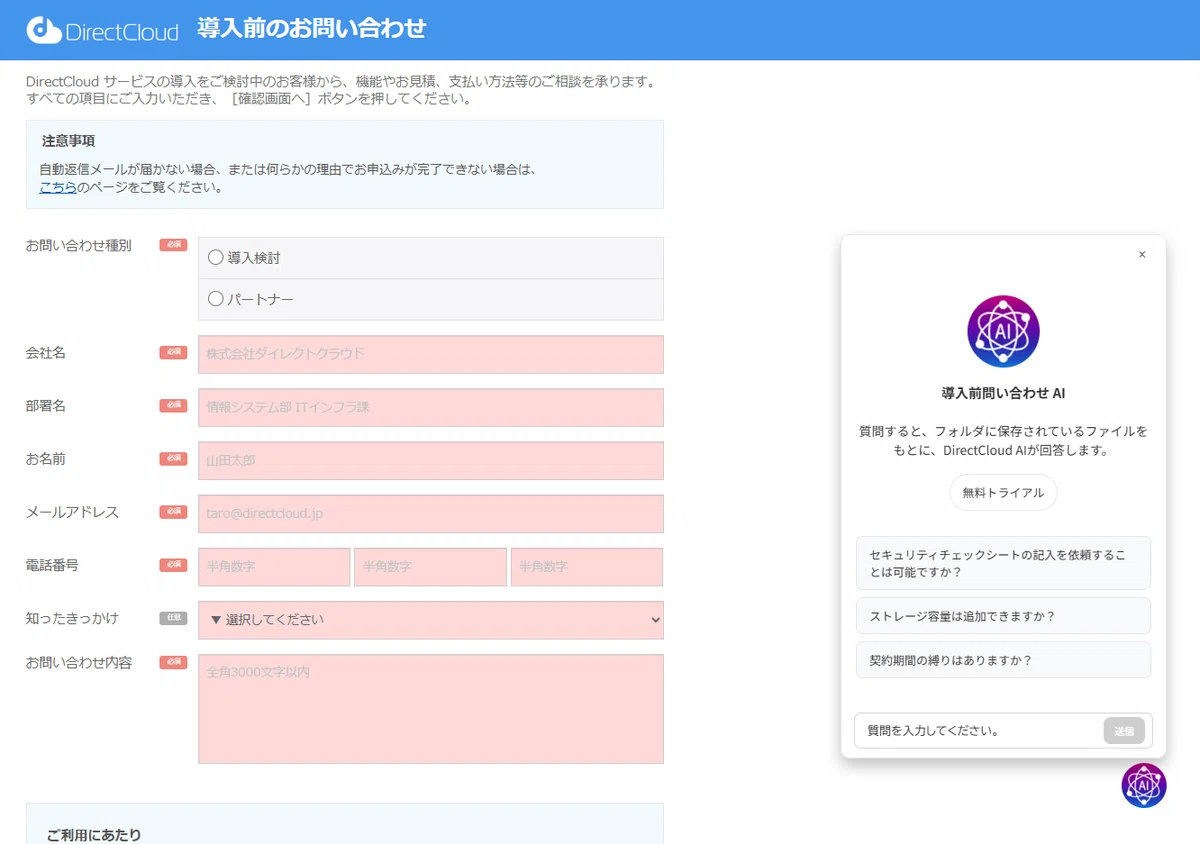
Task: Open the floating AI chat launcher icon
Action: tap(1144, 785)
